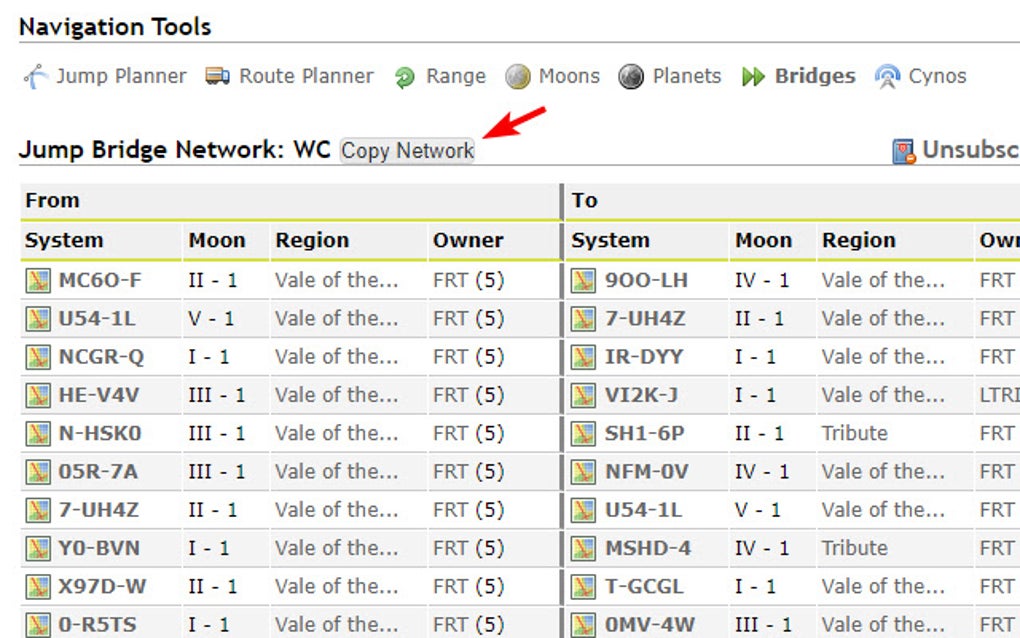The height and width of the screenshot is (638, 1020).
Task: Open map icon for MSHD-4 destination
Action: click(x=584, y=550)
